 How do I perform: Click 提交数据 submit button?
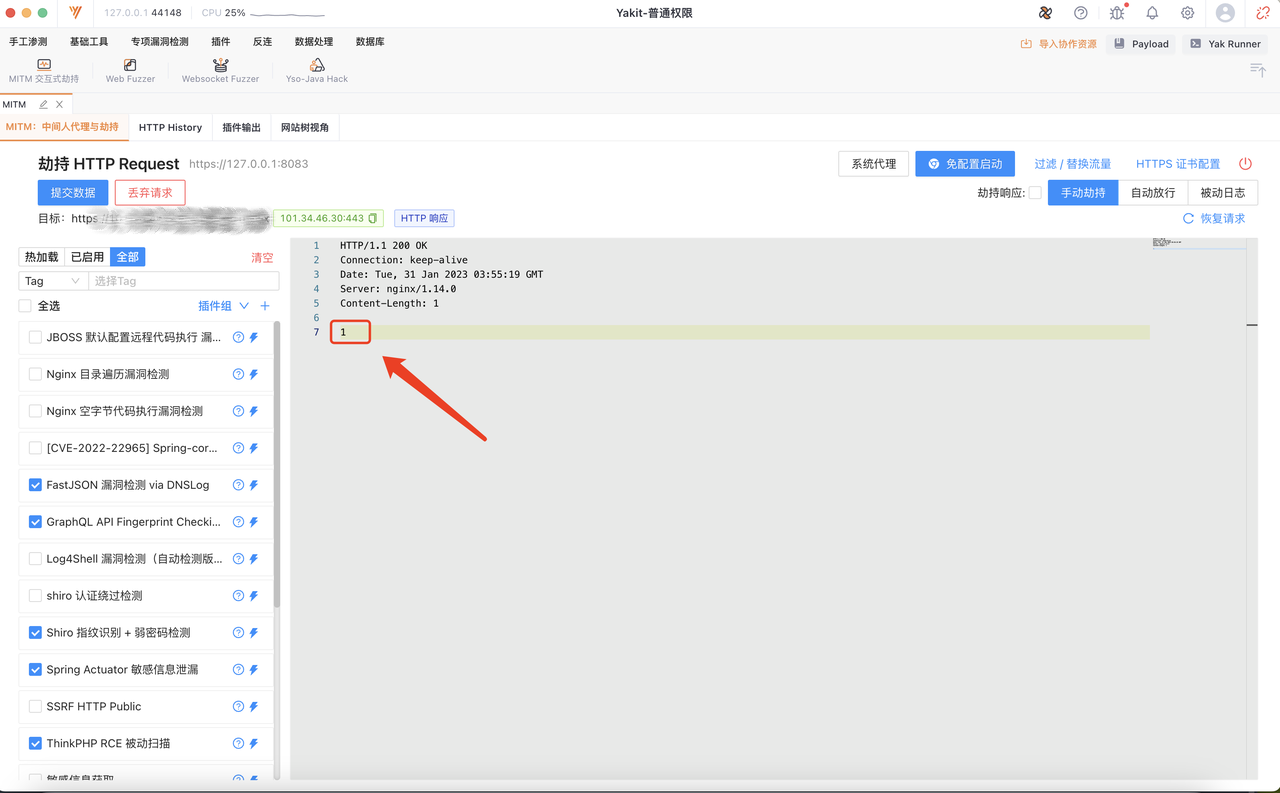click(73, 193)
